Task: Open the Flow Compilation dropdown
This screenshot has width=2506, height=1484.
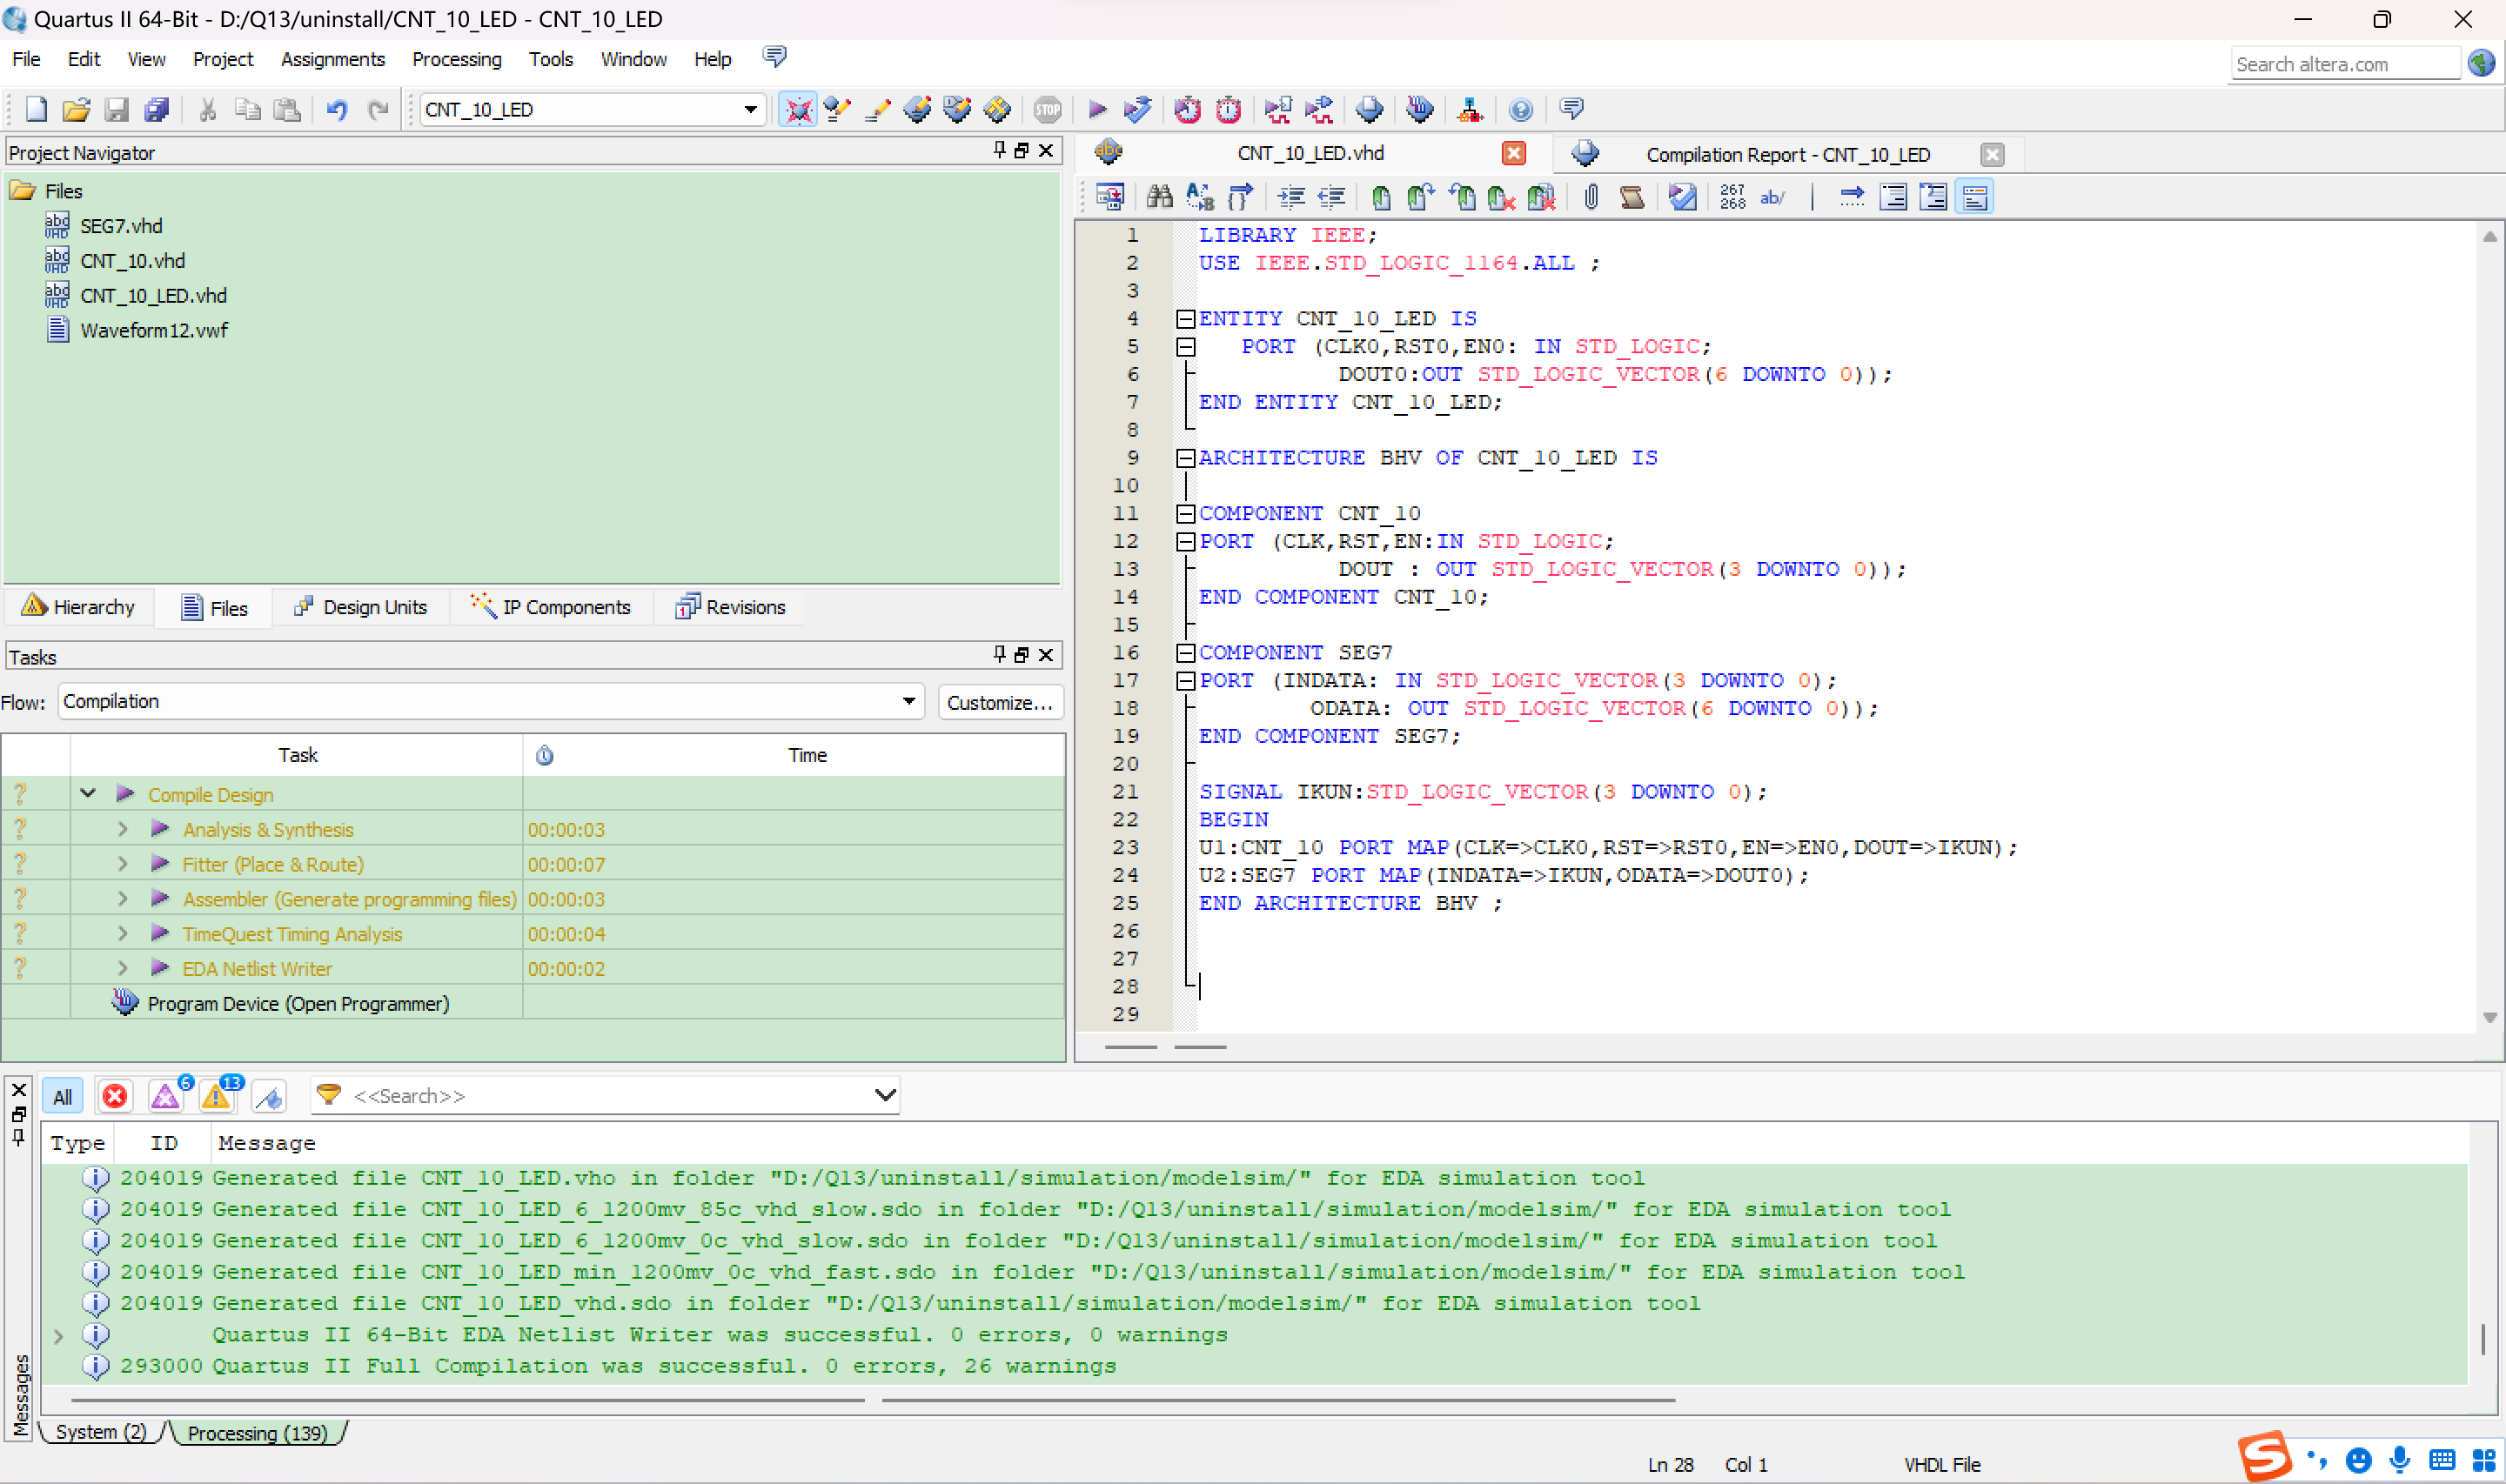Action: pyautogui.click(x=908, y=701)
